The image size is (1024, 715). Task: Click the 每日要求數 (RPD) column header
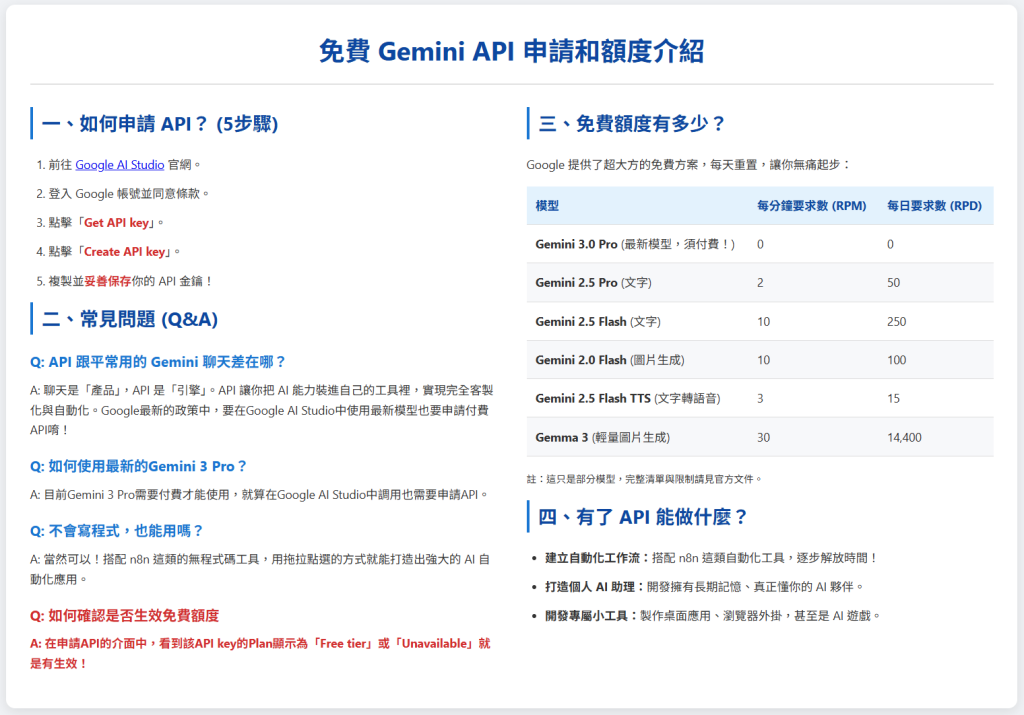point(934,204)
